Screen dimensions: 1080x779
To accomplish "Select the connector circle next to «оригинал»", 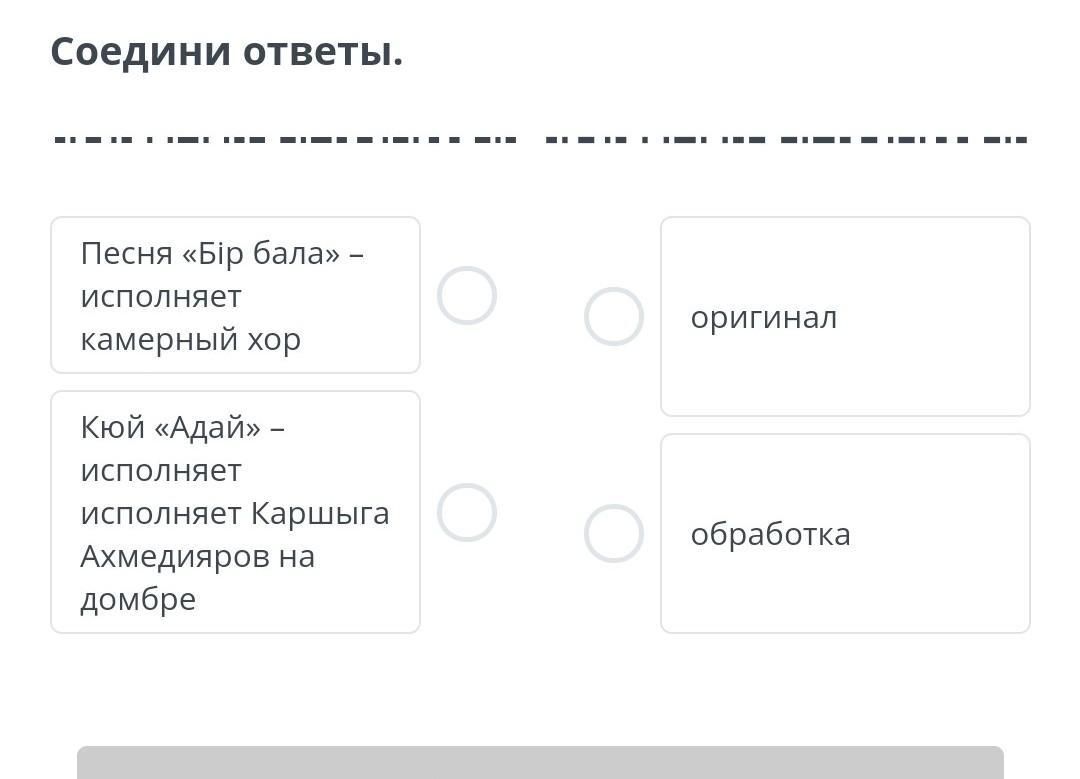I will coord(613,317).
